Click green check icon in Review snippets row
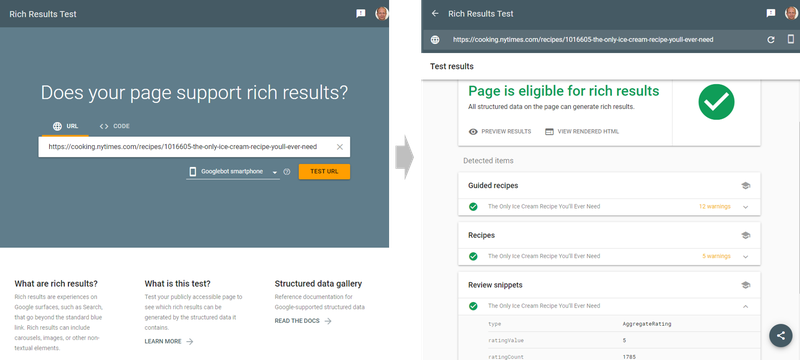Screen dimensions: 800x360 (x=473, y=306)
